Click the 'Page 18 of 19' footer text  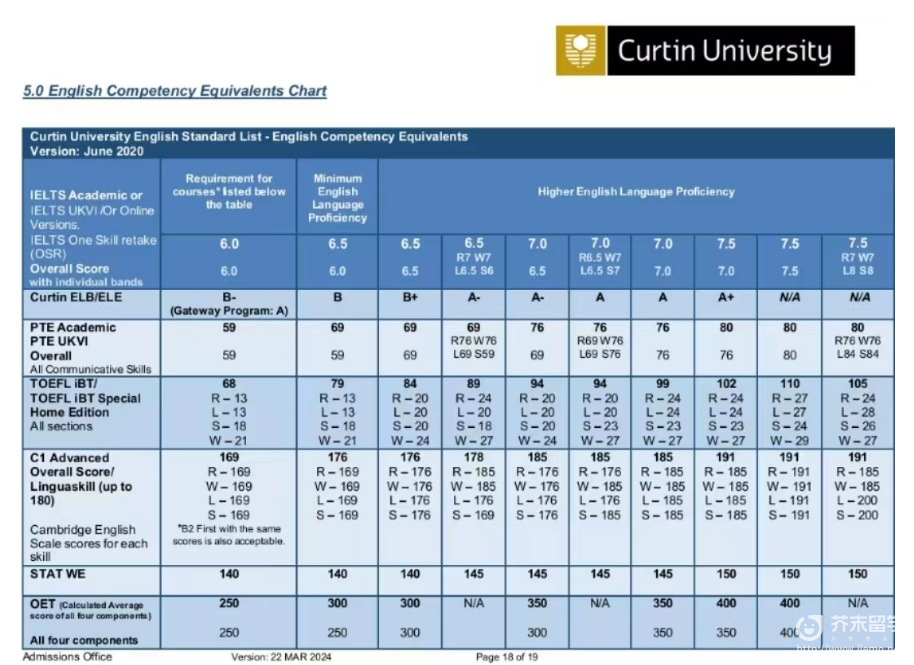pos(507,657)
